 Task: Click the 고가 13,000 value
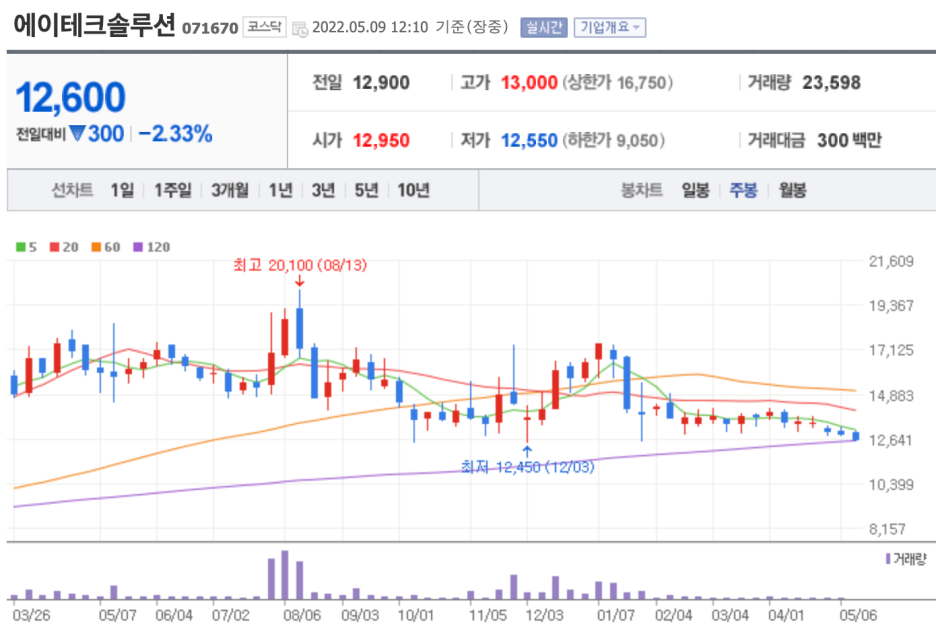pos(529,82)
